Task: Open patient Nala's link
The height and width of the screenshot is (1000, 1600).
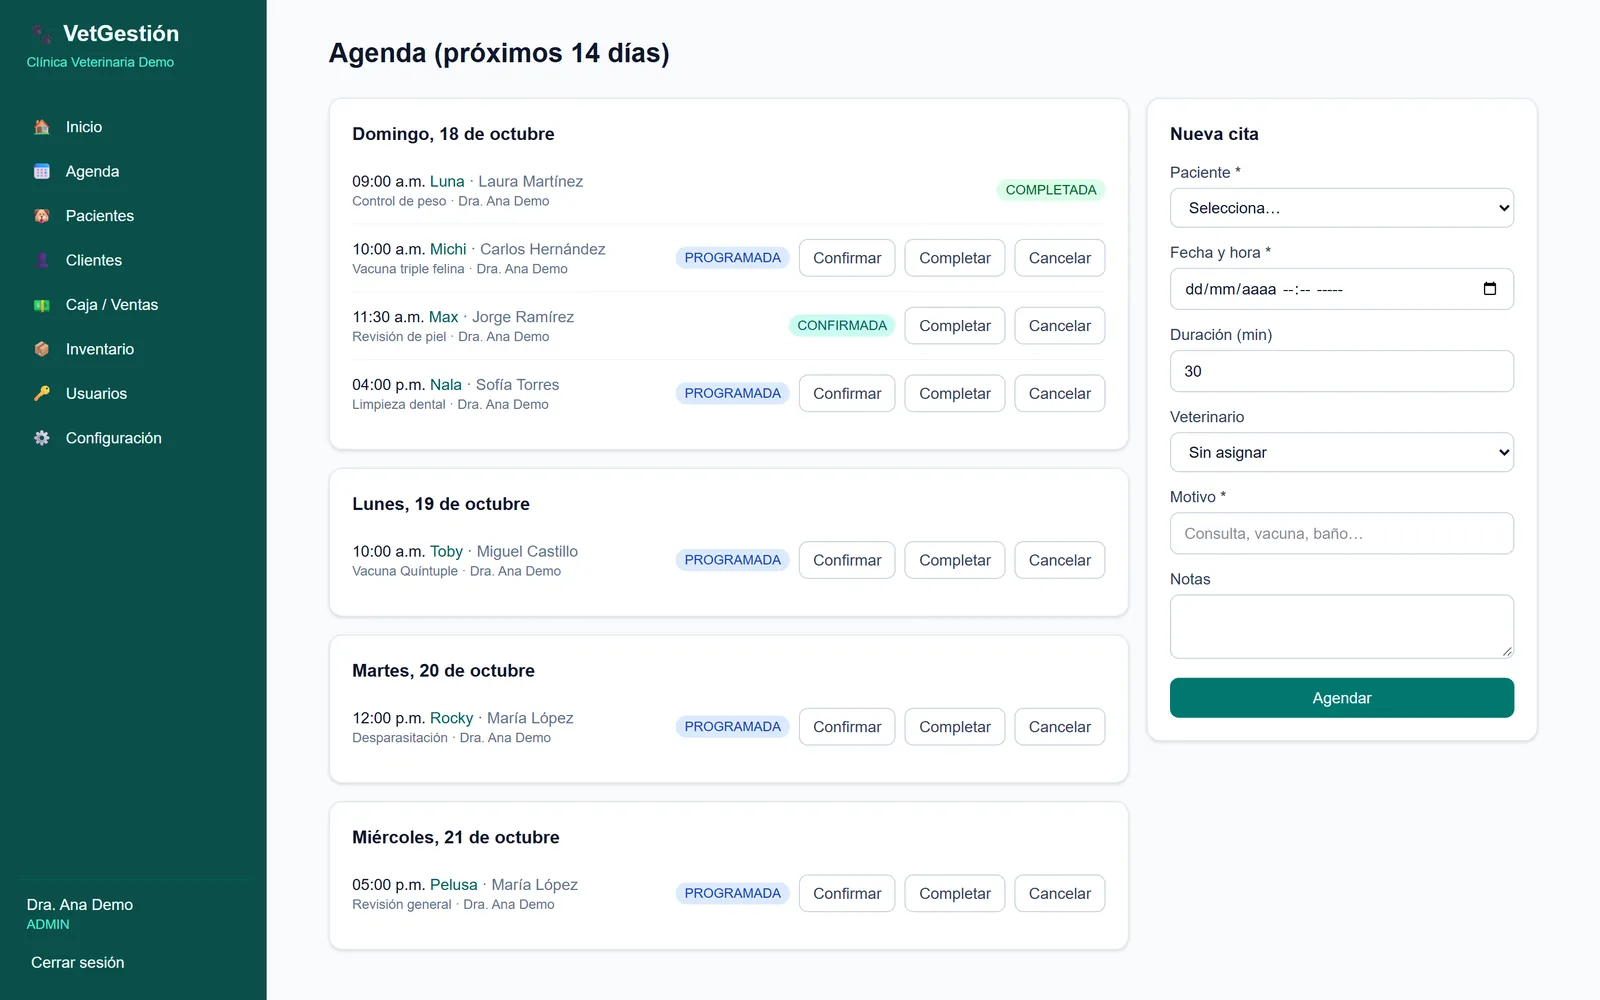Action: [x=446, y=385]
